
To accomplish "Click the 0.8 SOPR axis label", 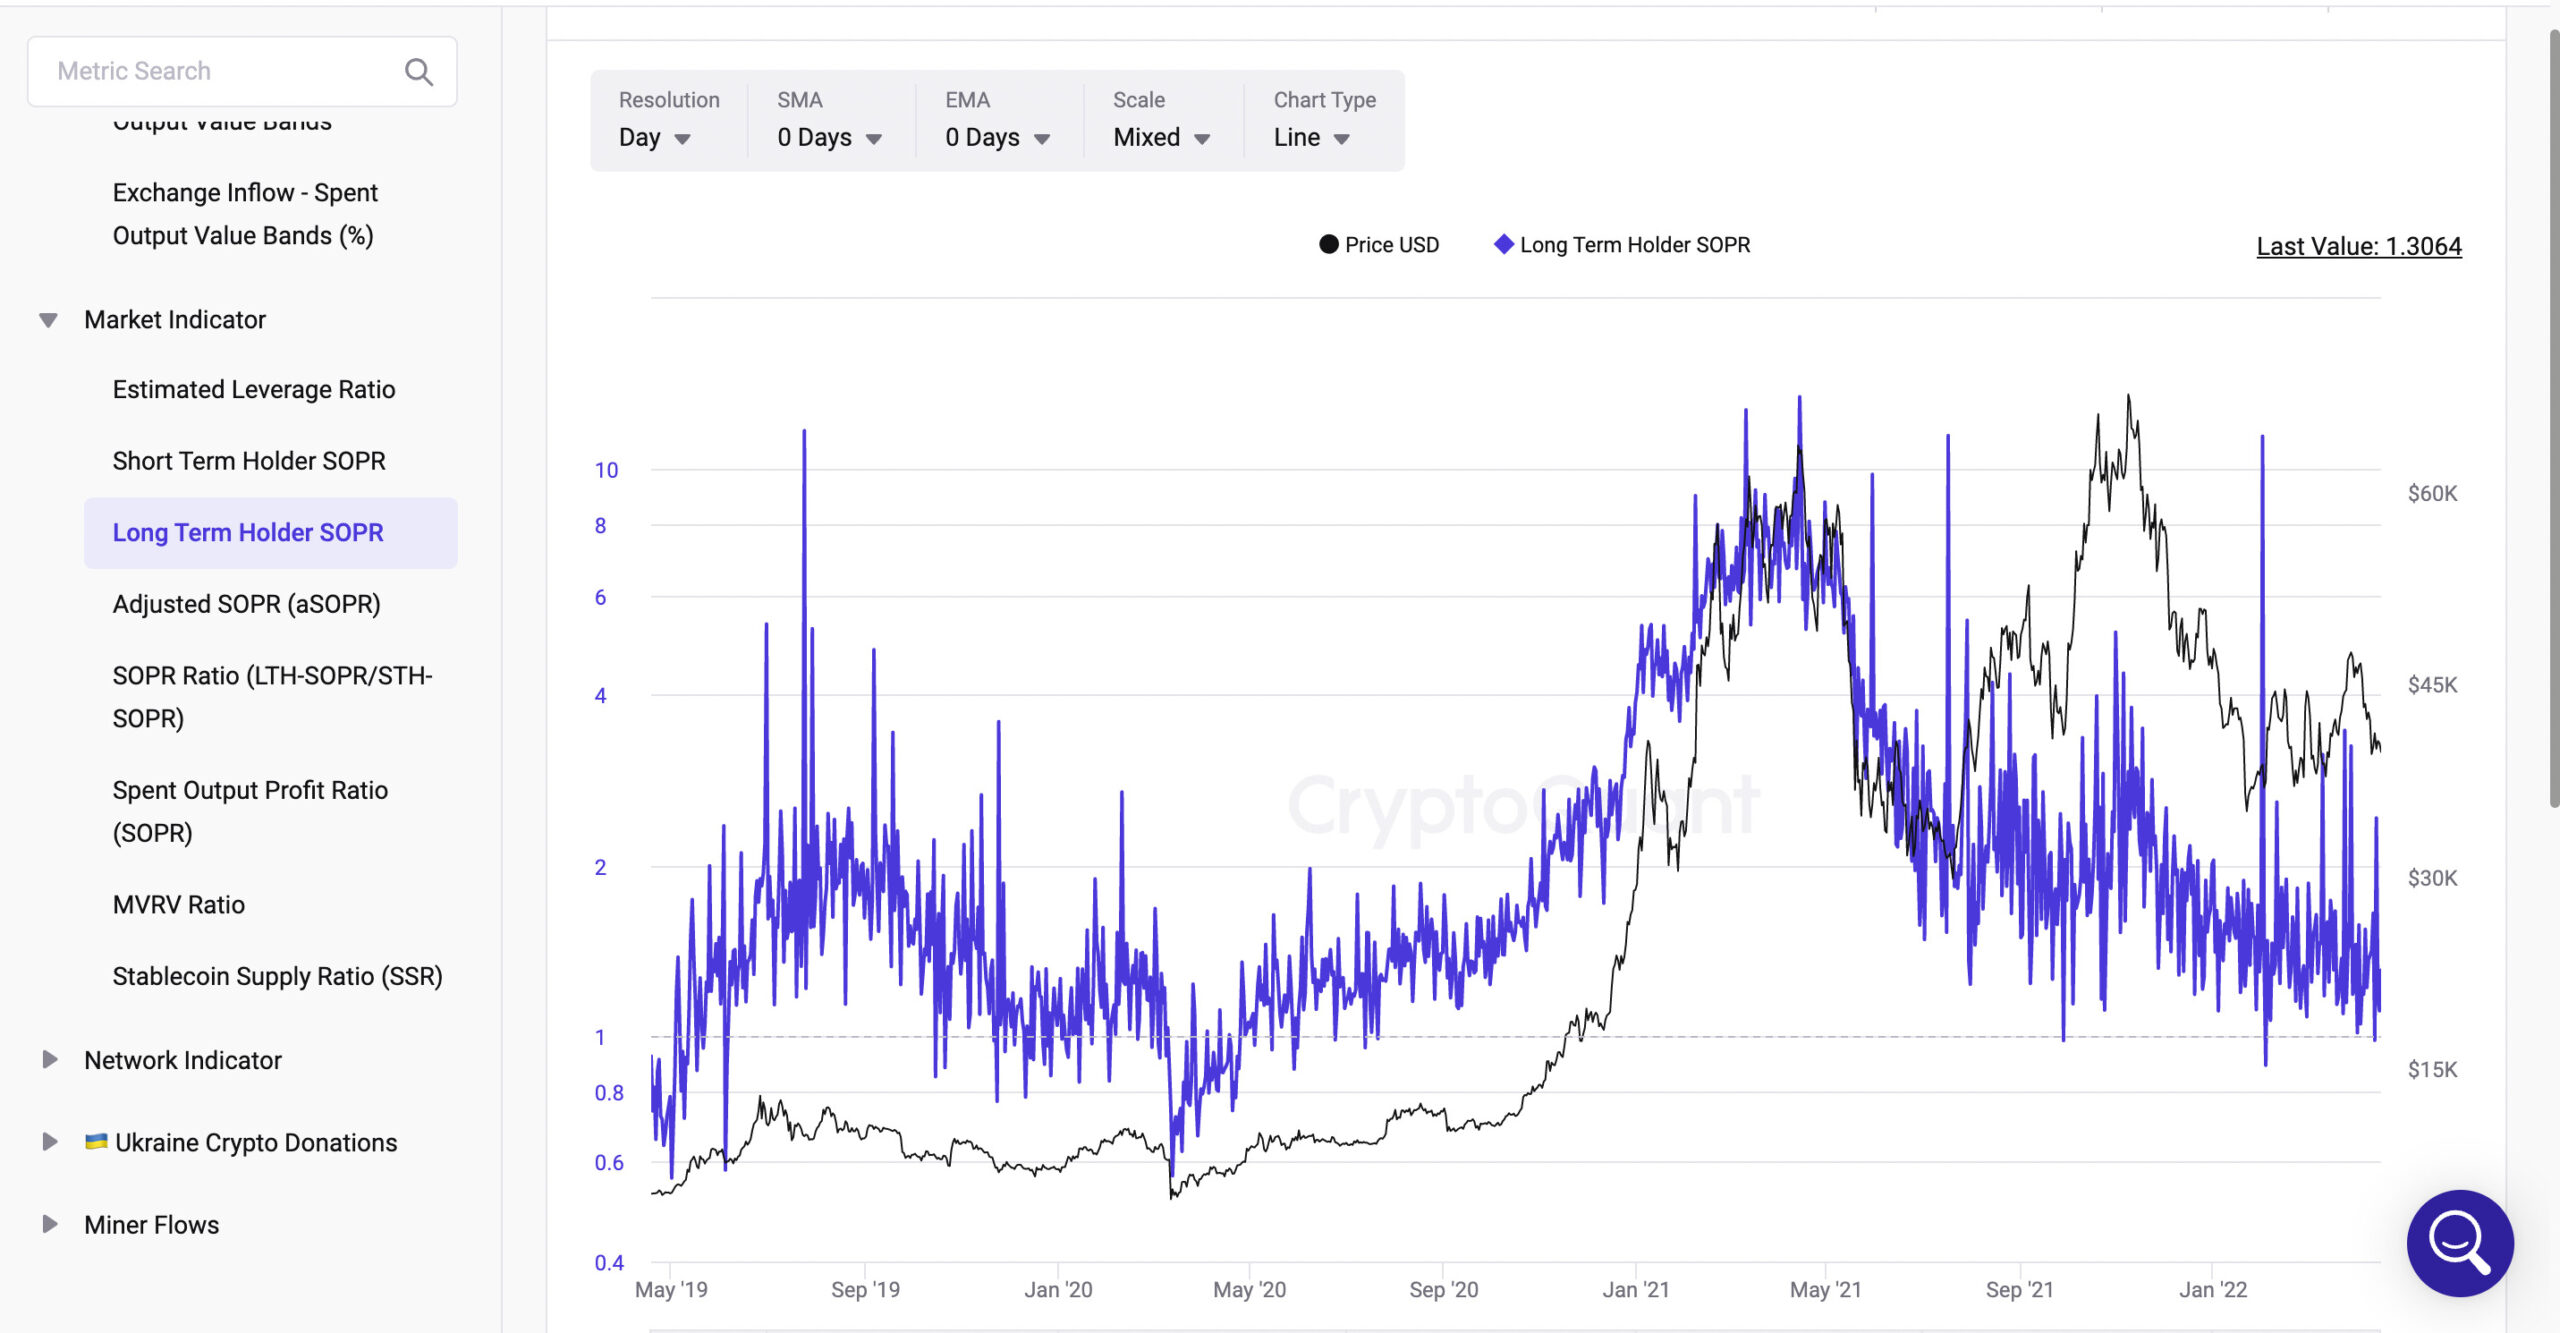I will click(x=609, y=1093).
